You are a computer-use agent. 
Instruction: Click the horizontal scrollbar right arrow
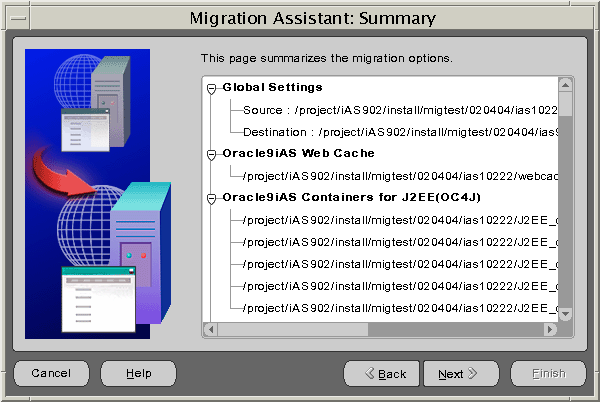point(550,329)
